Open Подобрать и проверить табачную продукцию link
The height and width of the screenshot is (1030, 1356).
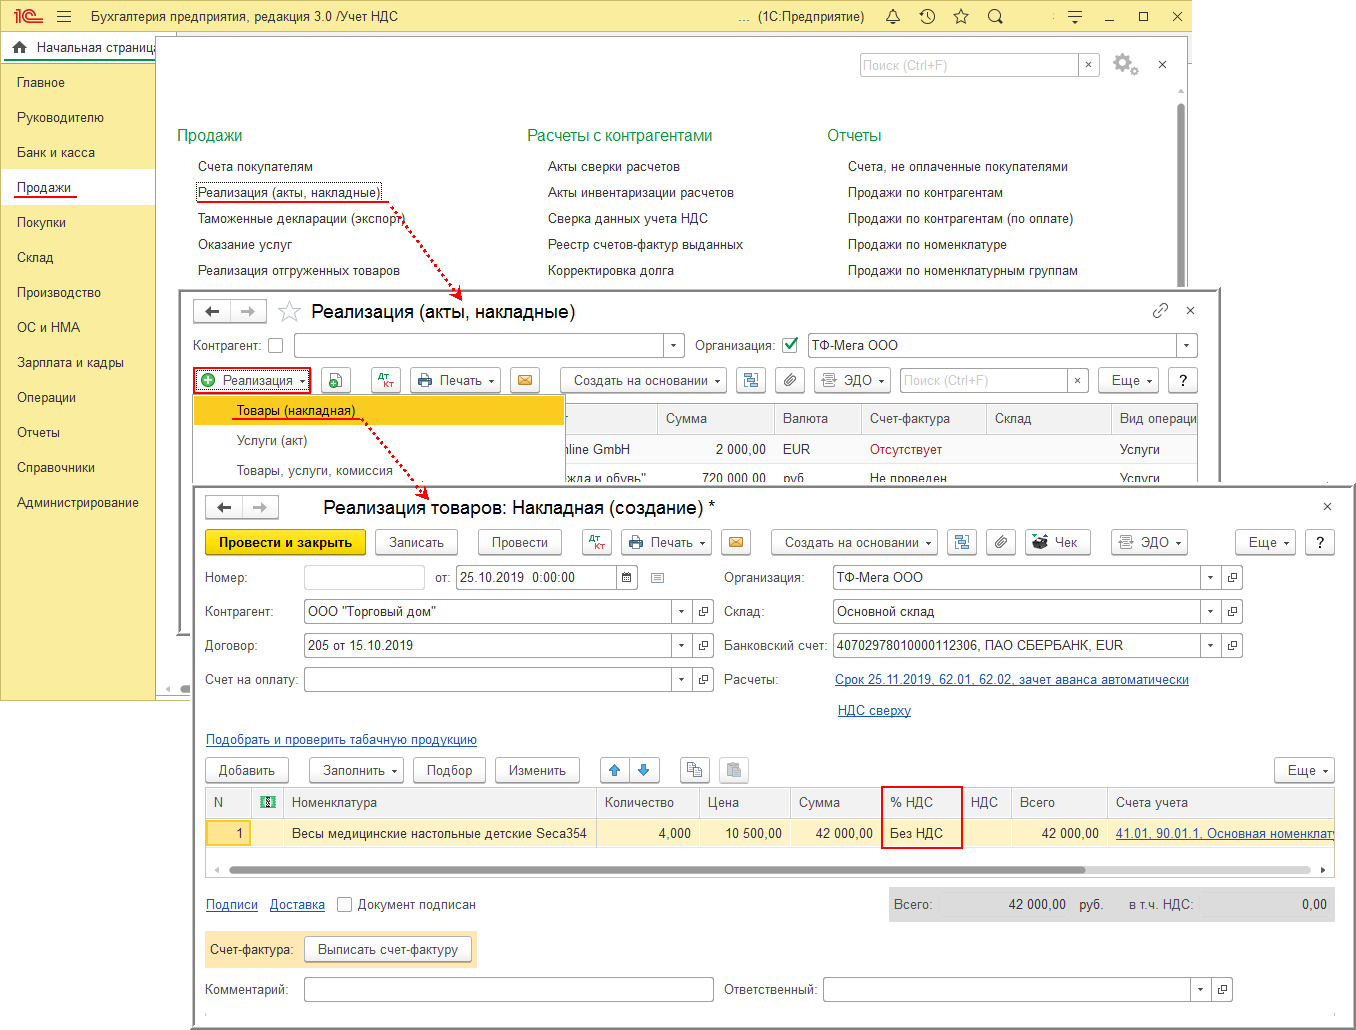[341, 739]
